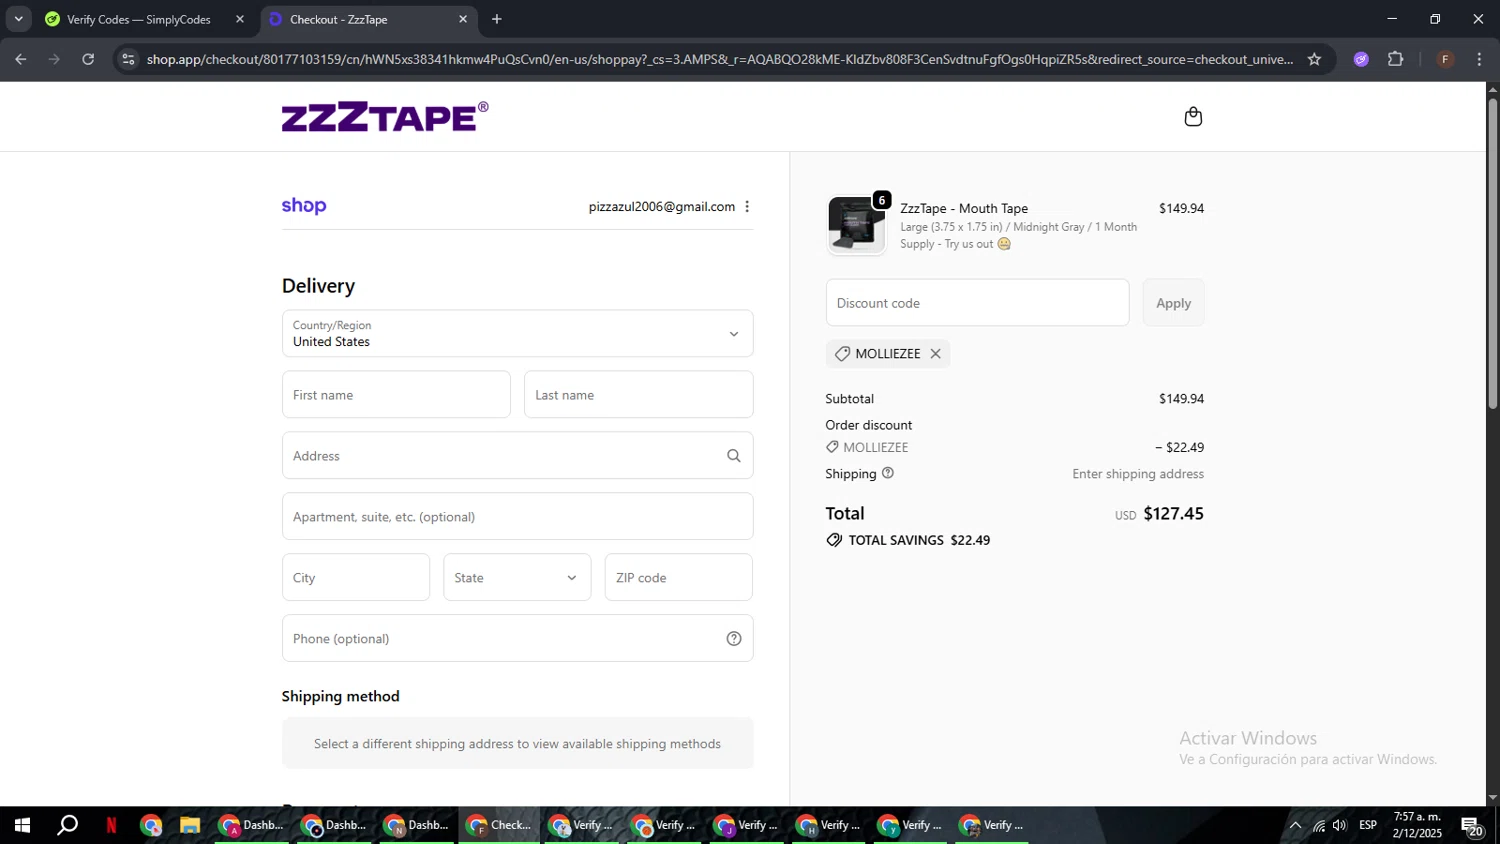
Task: Open Chrome profile avatar
Action: (1444, 59)
